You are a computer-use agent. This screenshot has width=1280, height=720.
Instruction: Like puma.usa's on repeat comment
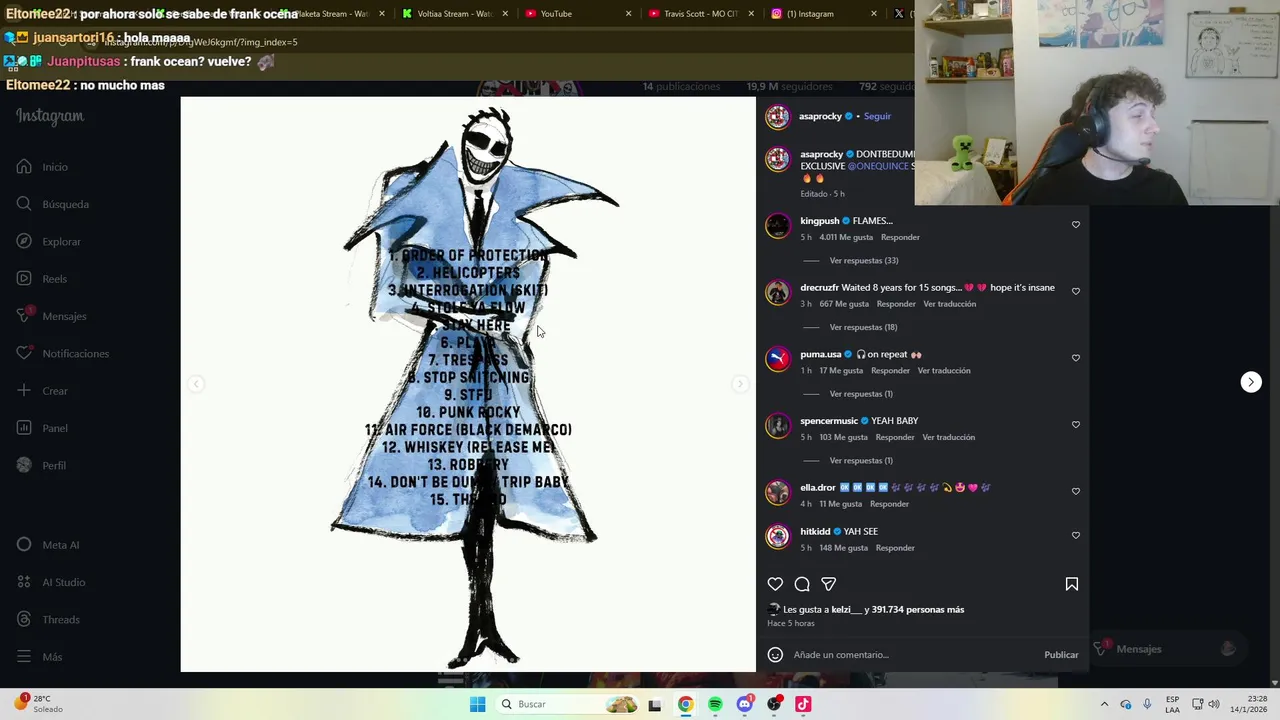1076,358
